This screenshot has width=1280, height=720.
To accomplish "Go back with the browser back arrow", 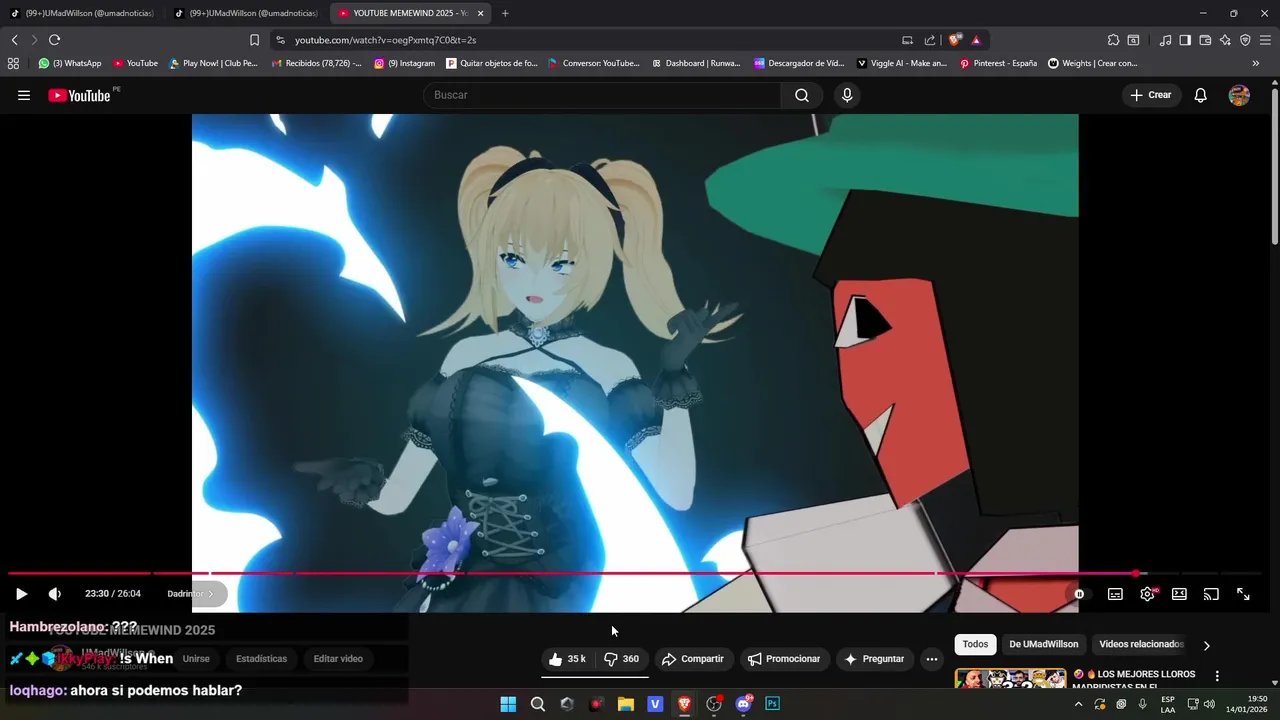I will [x=14, y=40].
